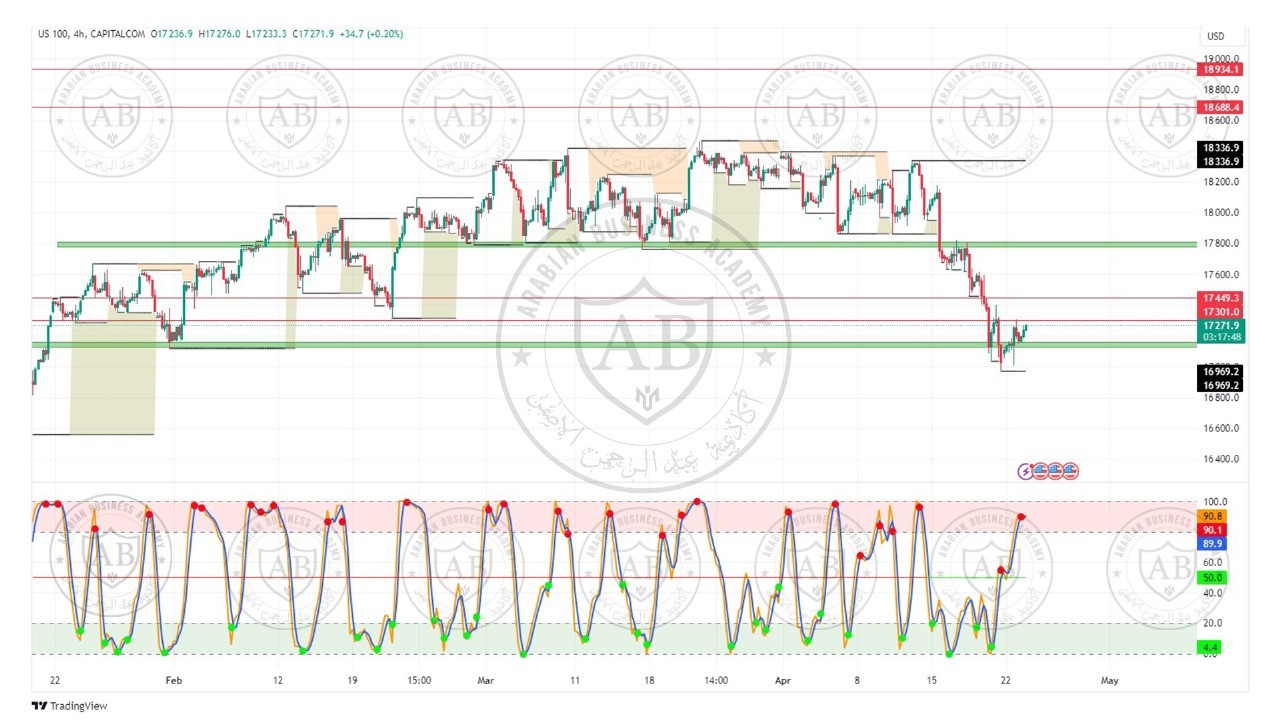Click the purple lightning event icon
The width and height of the screenshot is (1280, 720).
[1025, 471]
